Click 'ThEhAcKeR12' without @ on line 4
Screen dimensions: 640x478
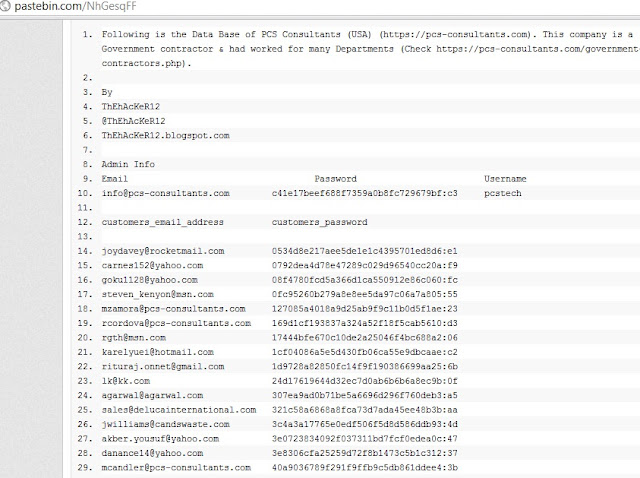point(131,107)
